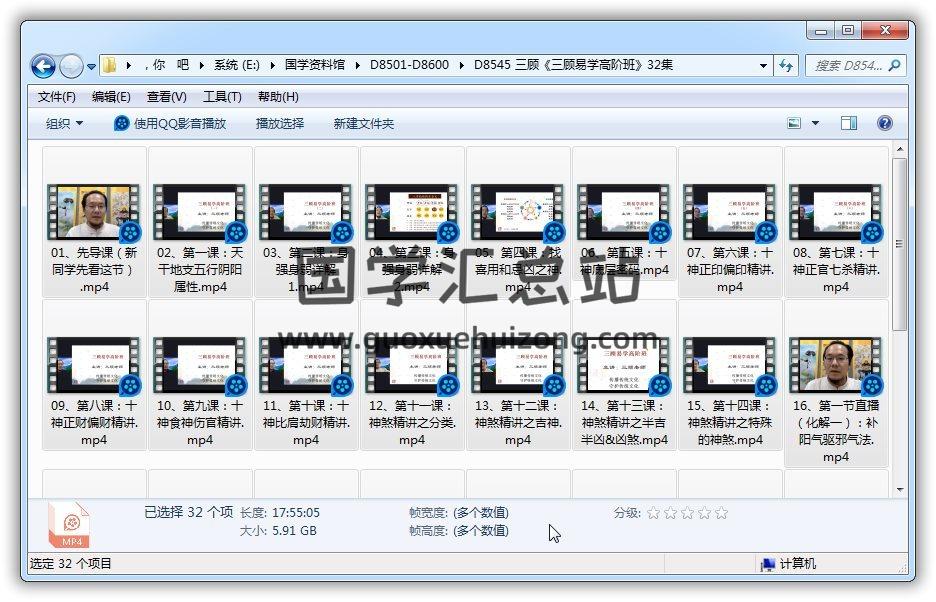The image size is (936, 602).
Task: Expand the recent locations dropdown arrow
Action: [92, 67]
